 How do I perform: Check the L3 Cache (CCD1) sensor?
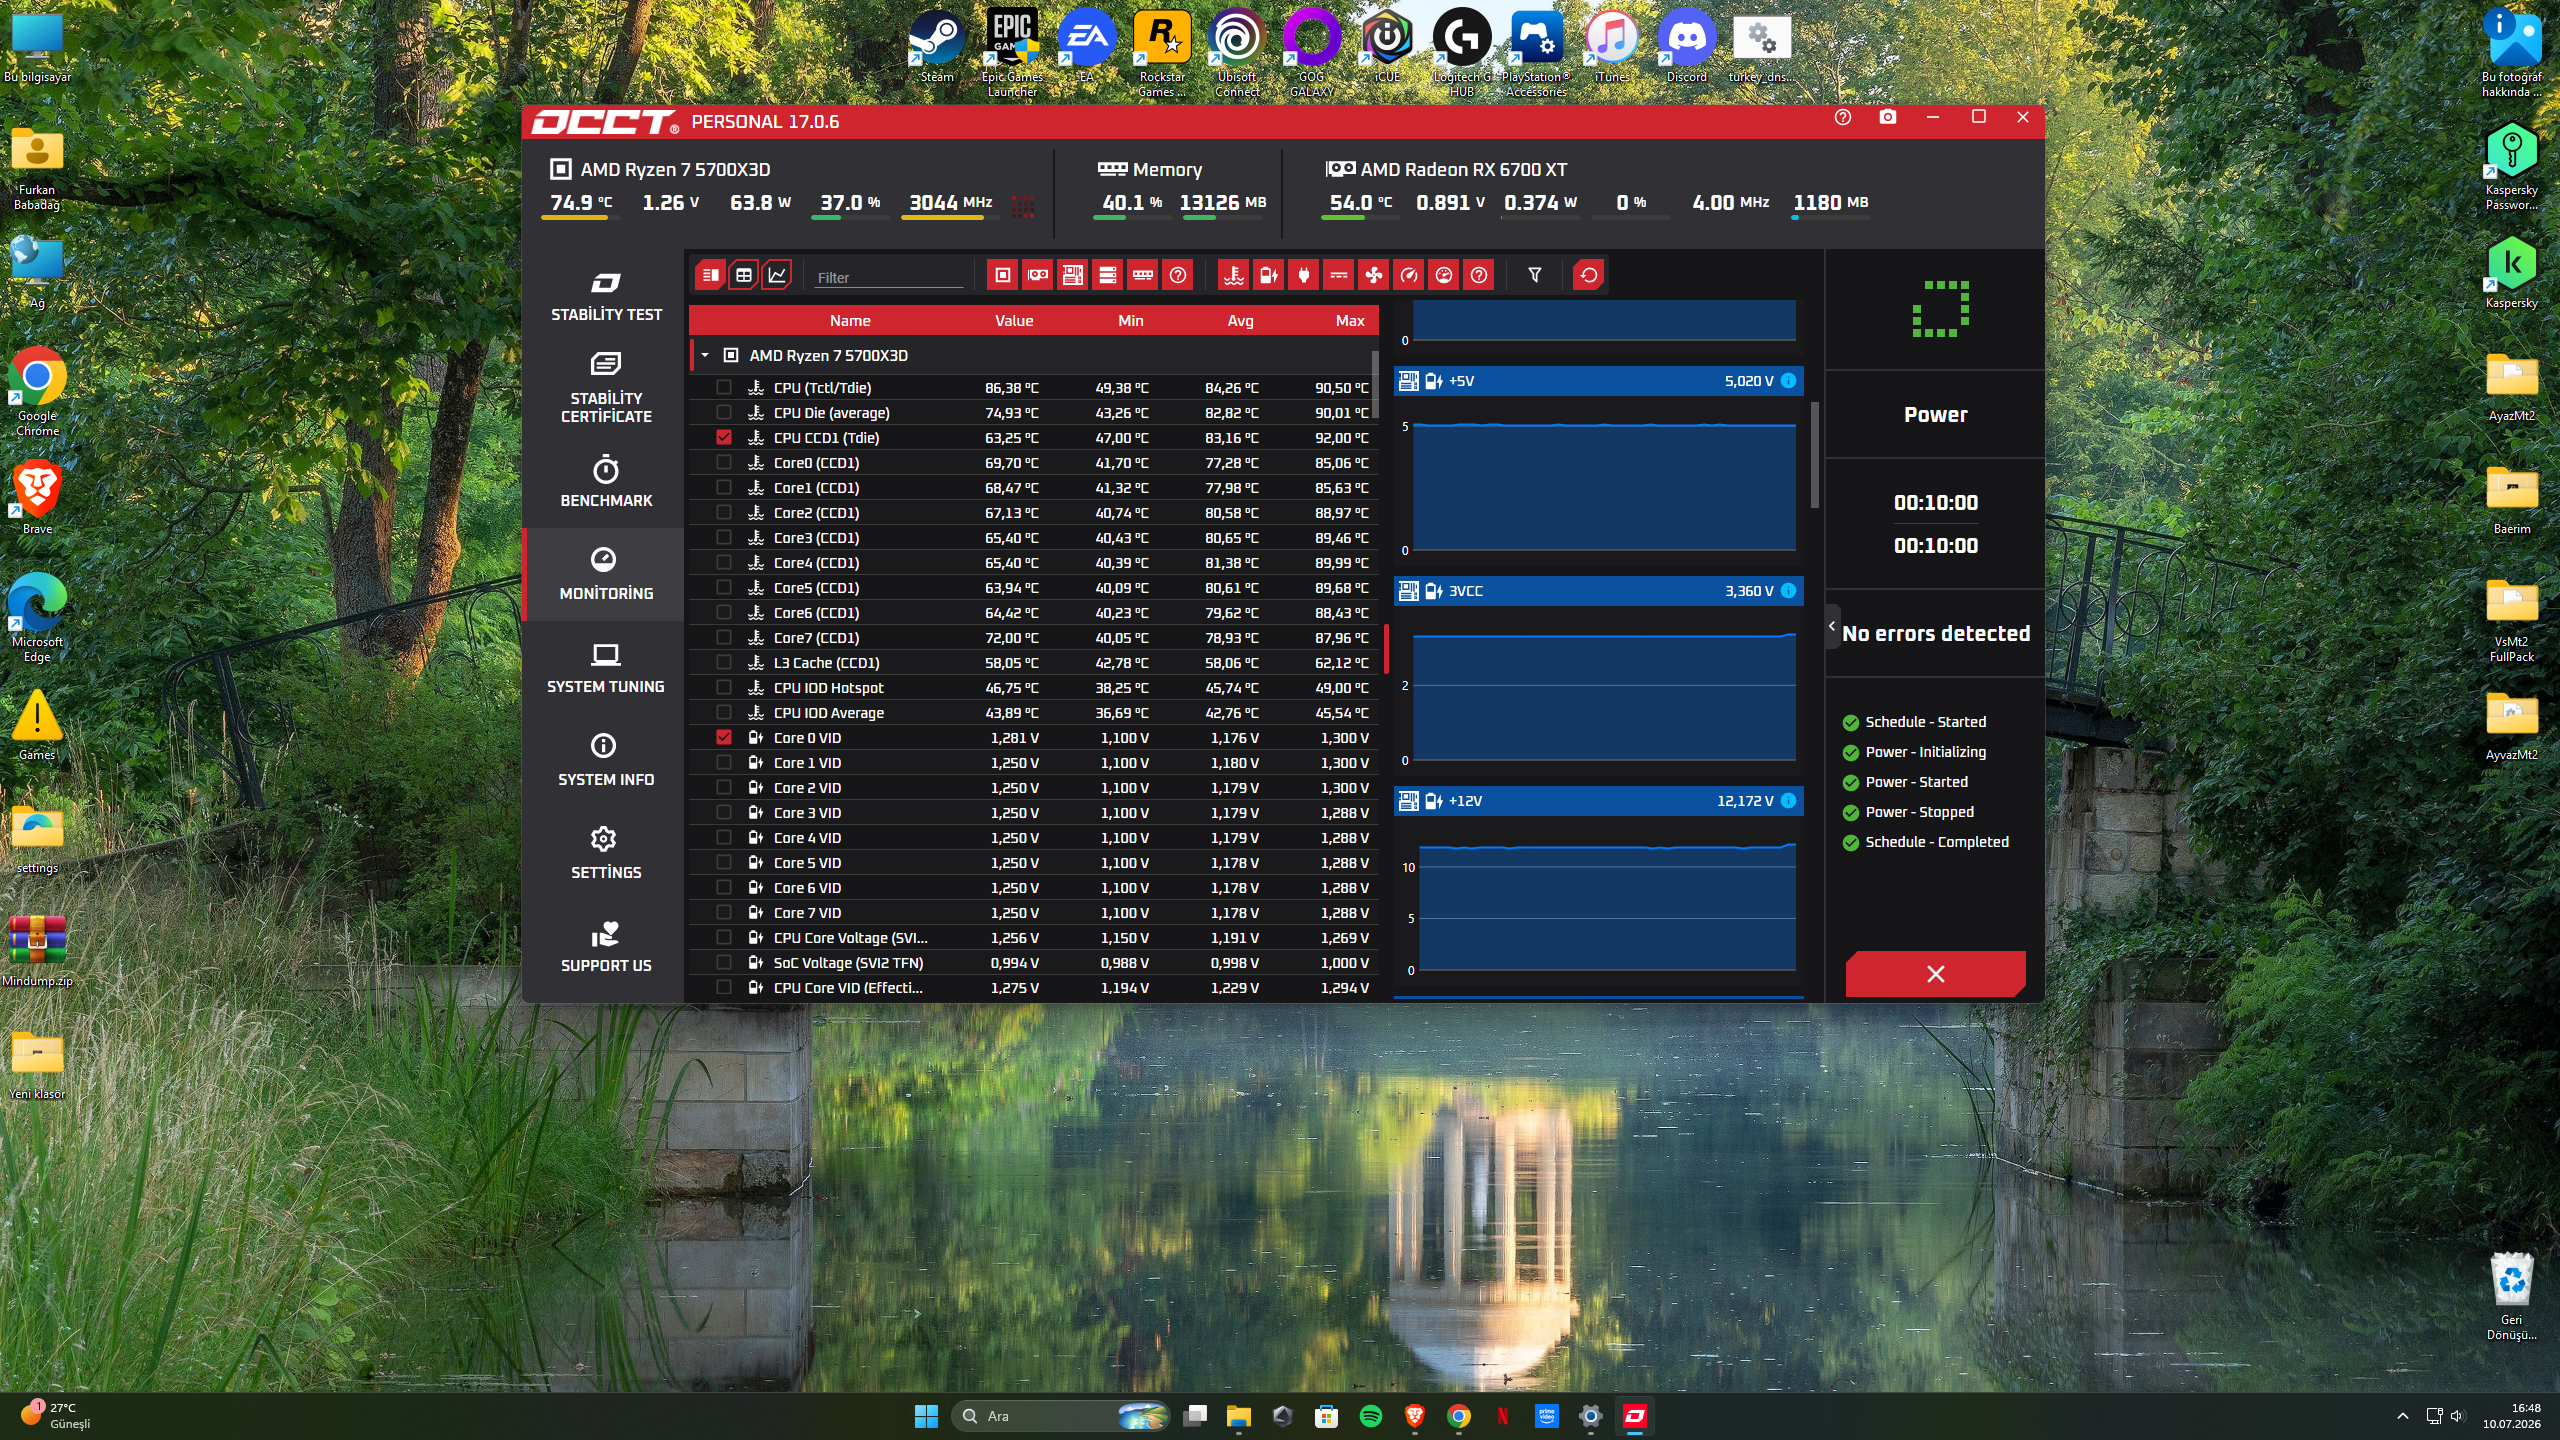click(724, 663)
